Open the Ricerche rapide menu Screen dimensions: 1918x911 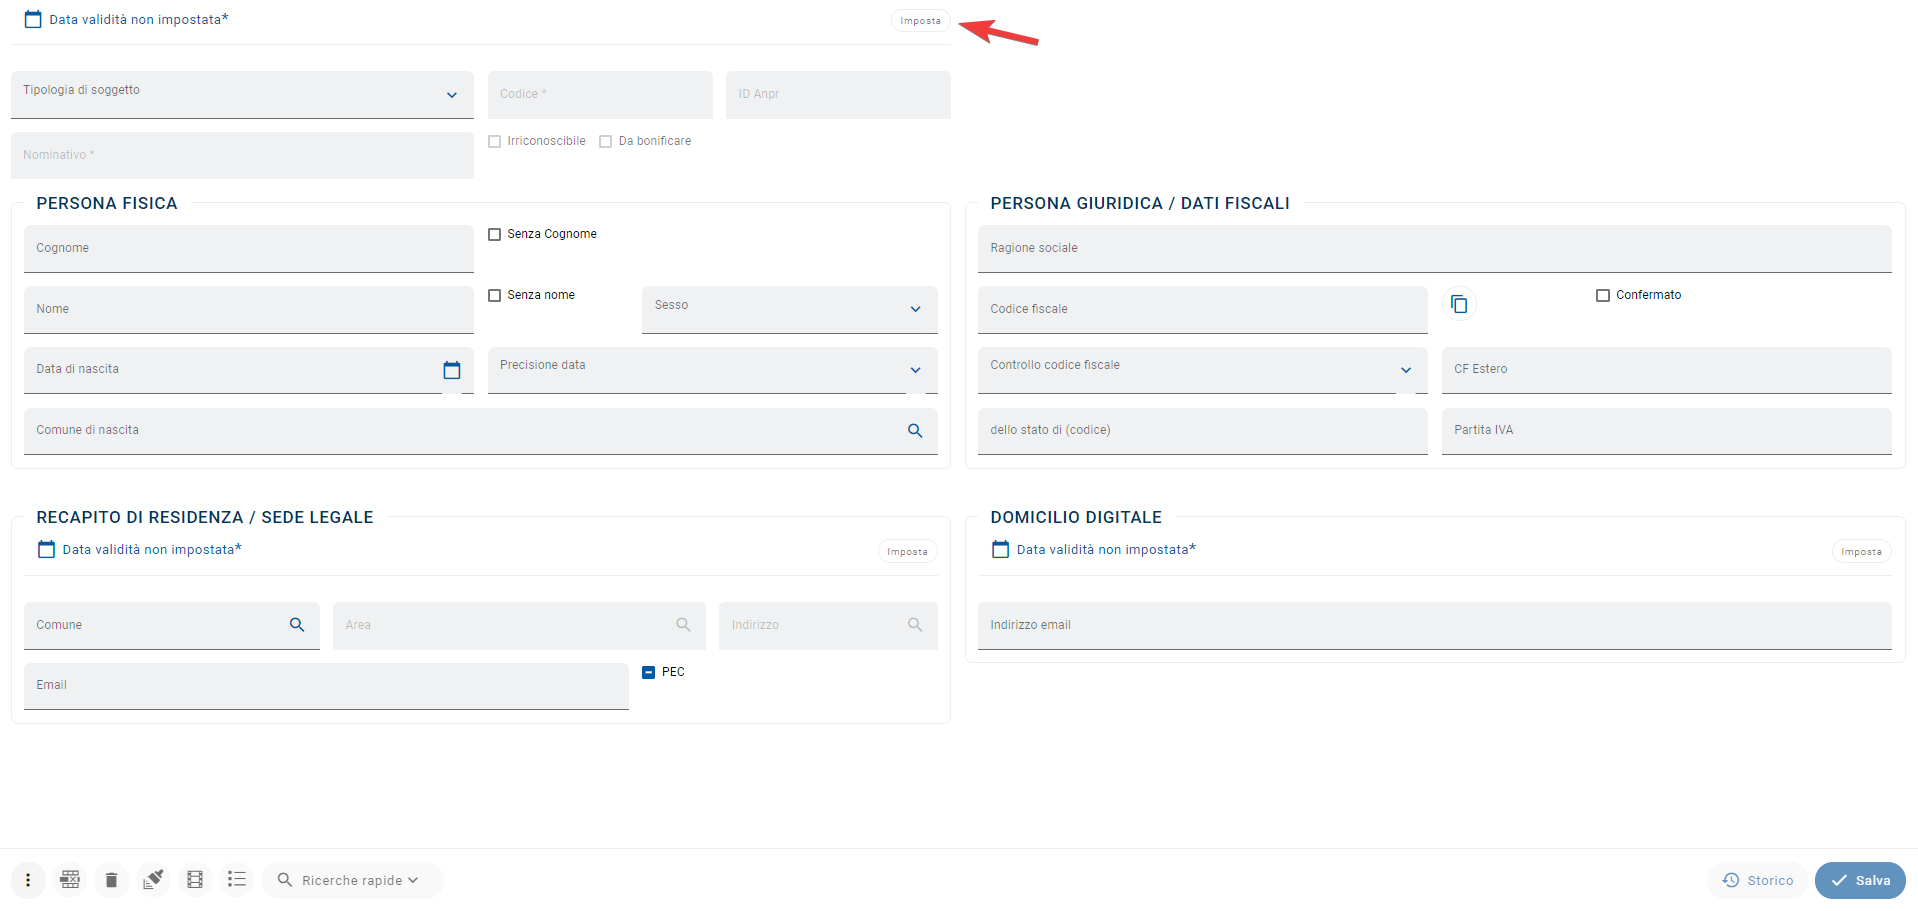(x=352, y=880)
